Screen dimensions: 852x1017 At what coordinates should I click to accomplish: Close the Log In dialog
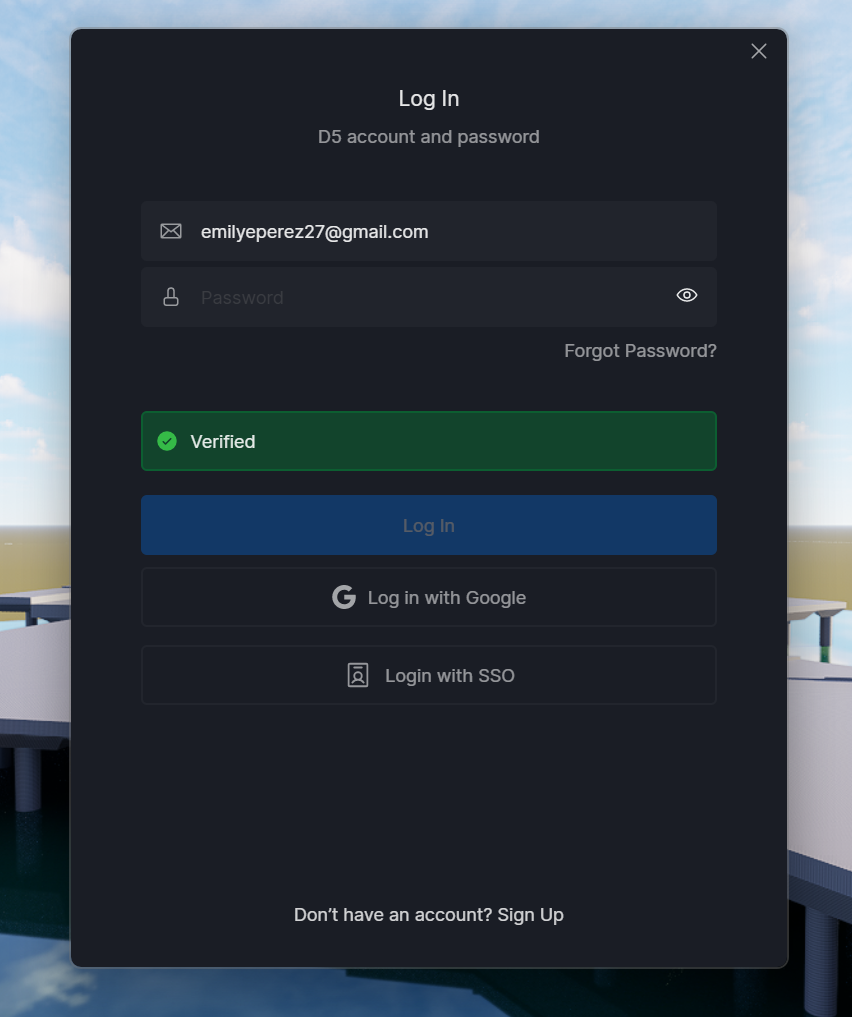pyautogui.click(x=759, y=51)
